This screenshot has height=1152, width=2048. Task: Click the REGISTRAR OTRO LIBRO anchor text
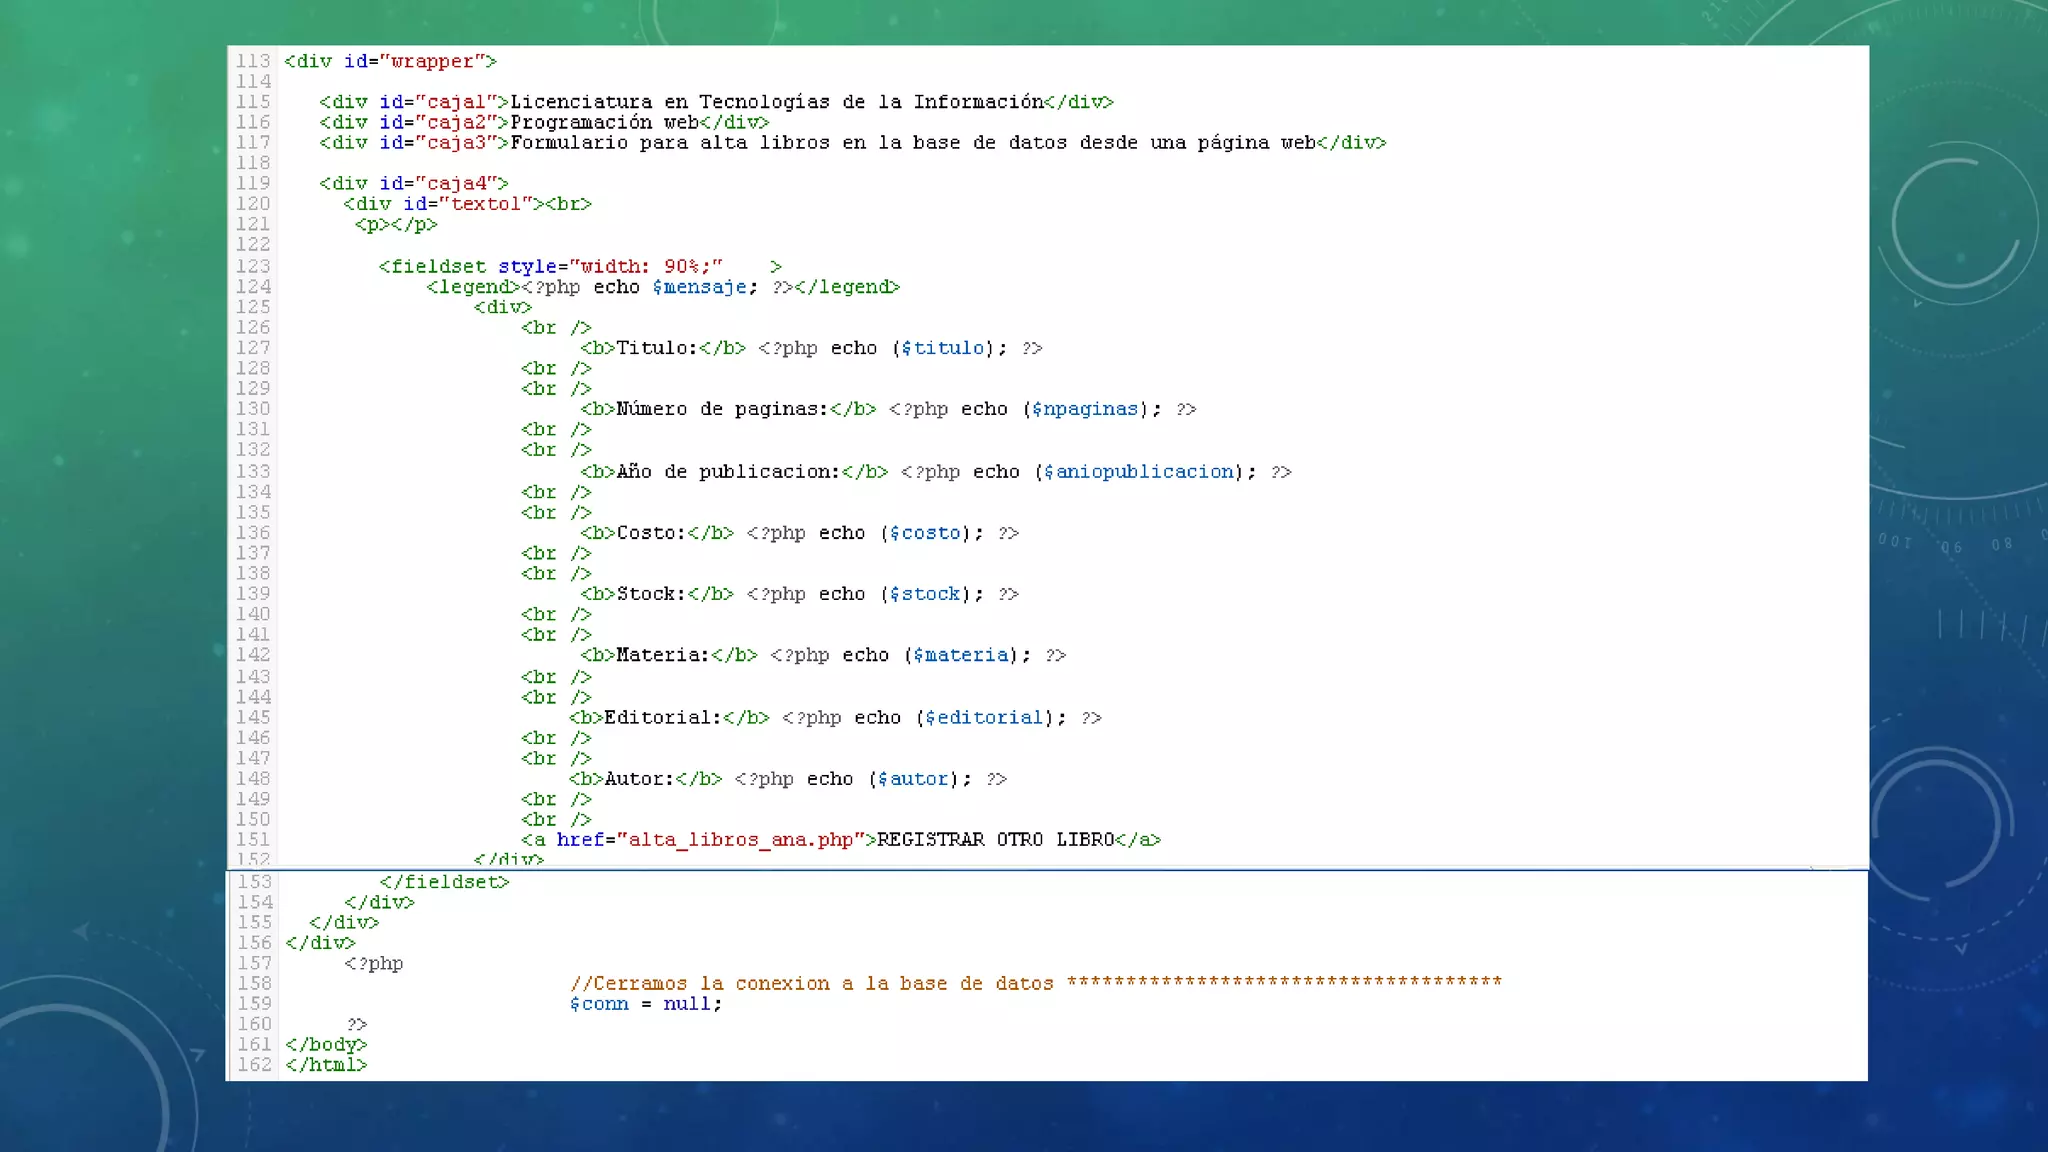[x=995, y=840]
